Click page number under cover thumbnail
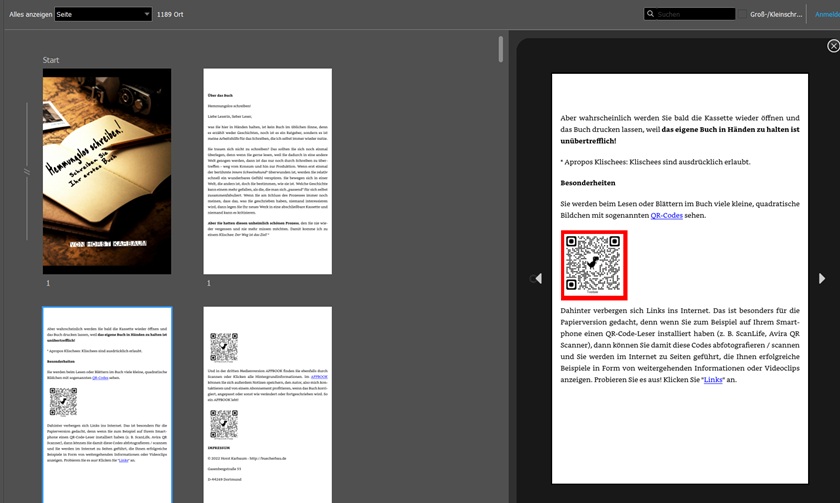The image size is (840, 503). click(x=48, y=283)
